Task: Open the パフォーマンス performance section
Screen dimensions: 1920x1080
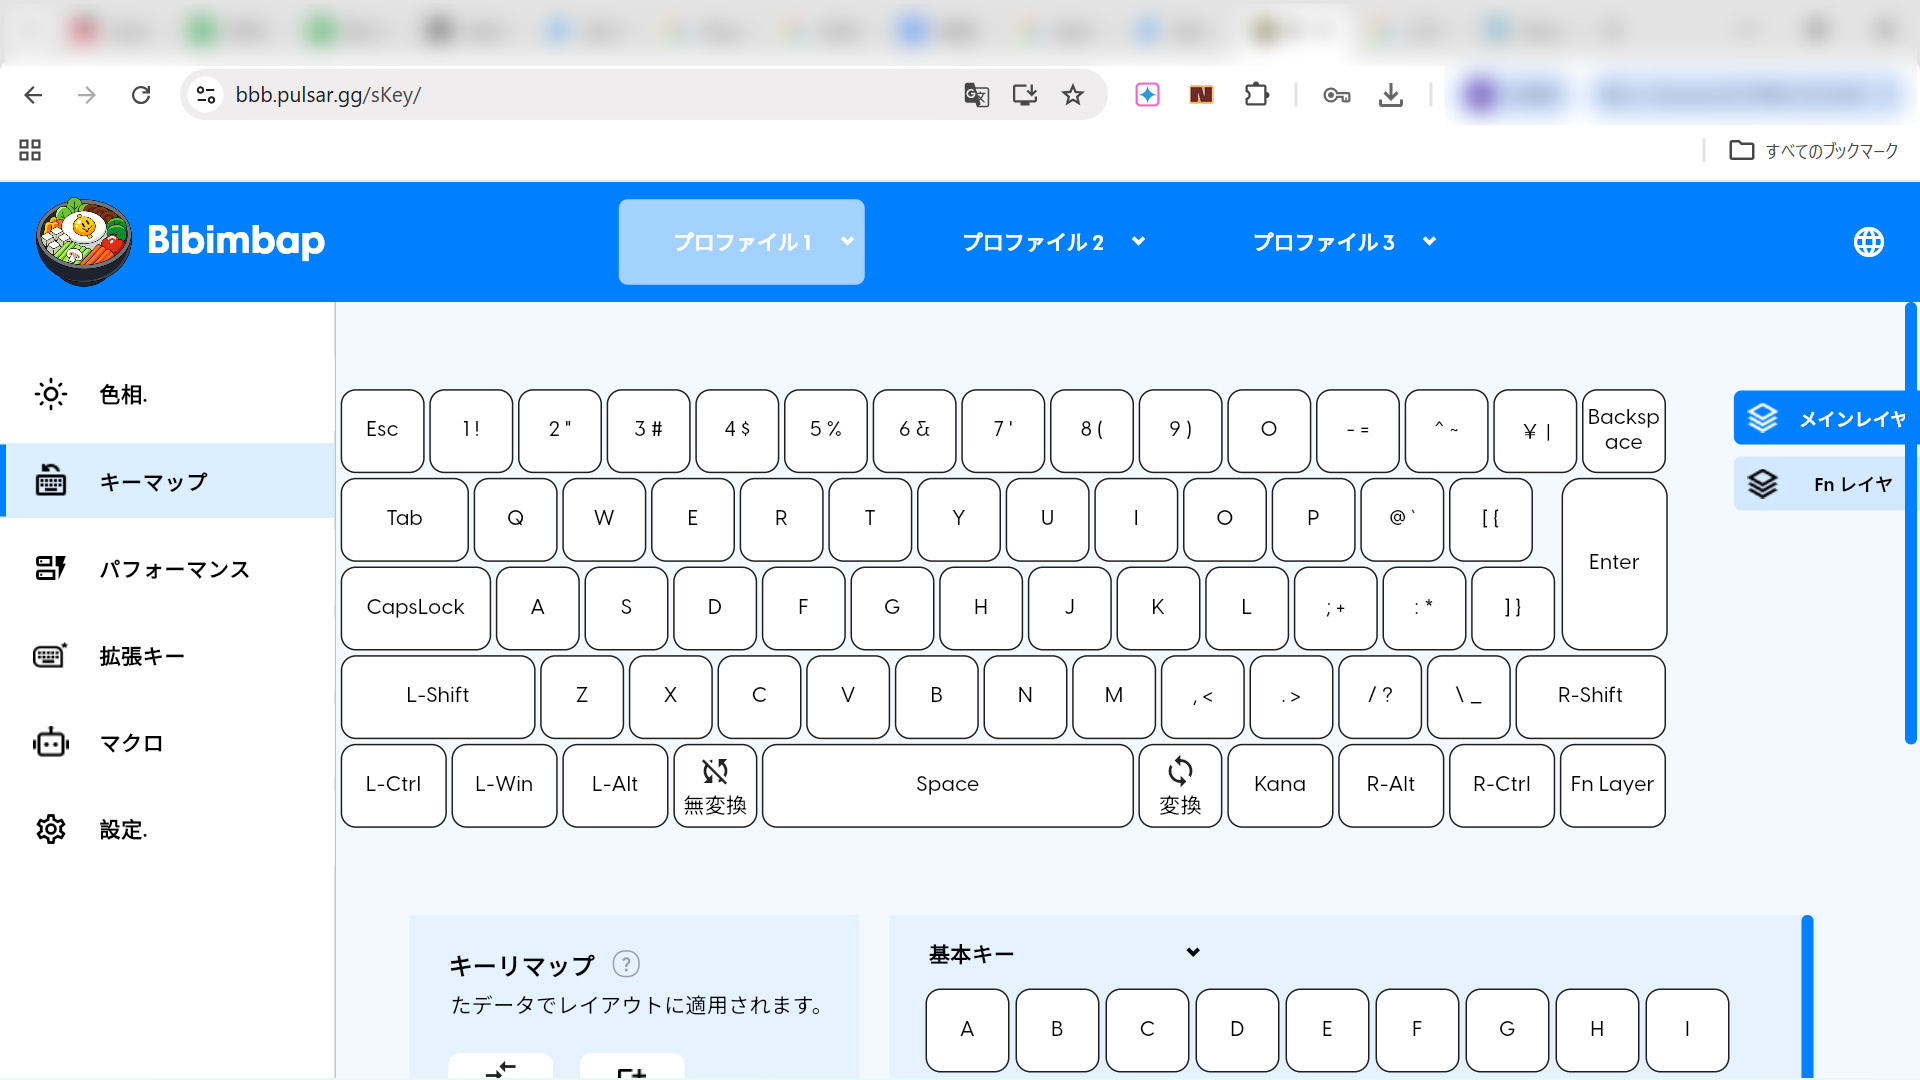Action: (173, 569)
